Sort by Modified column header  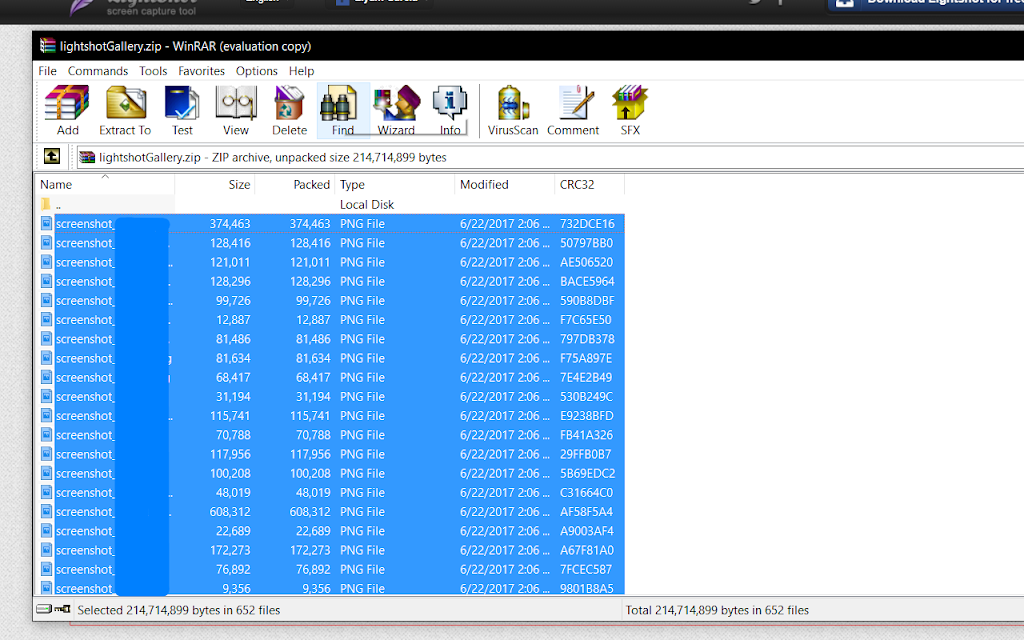[505, 185]
